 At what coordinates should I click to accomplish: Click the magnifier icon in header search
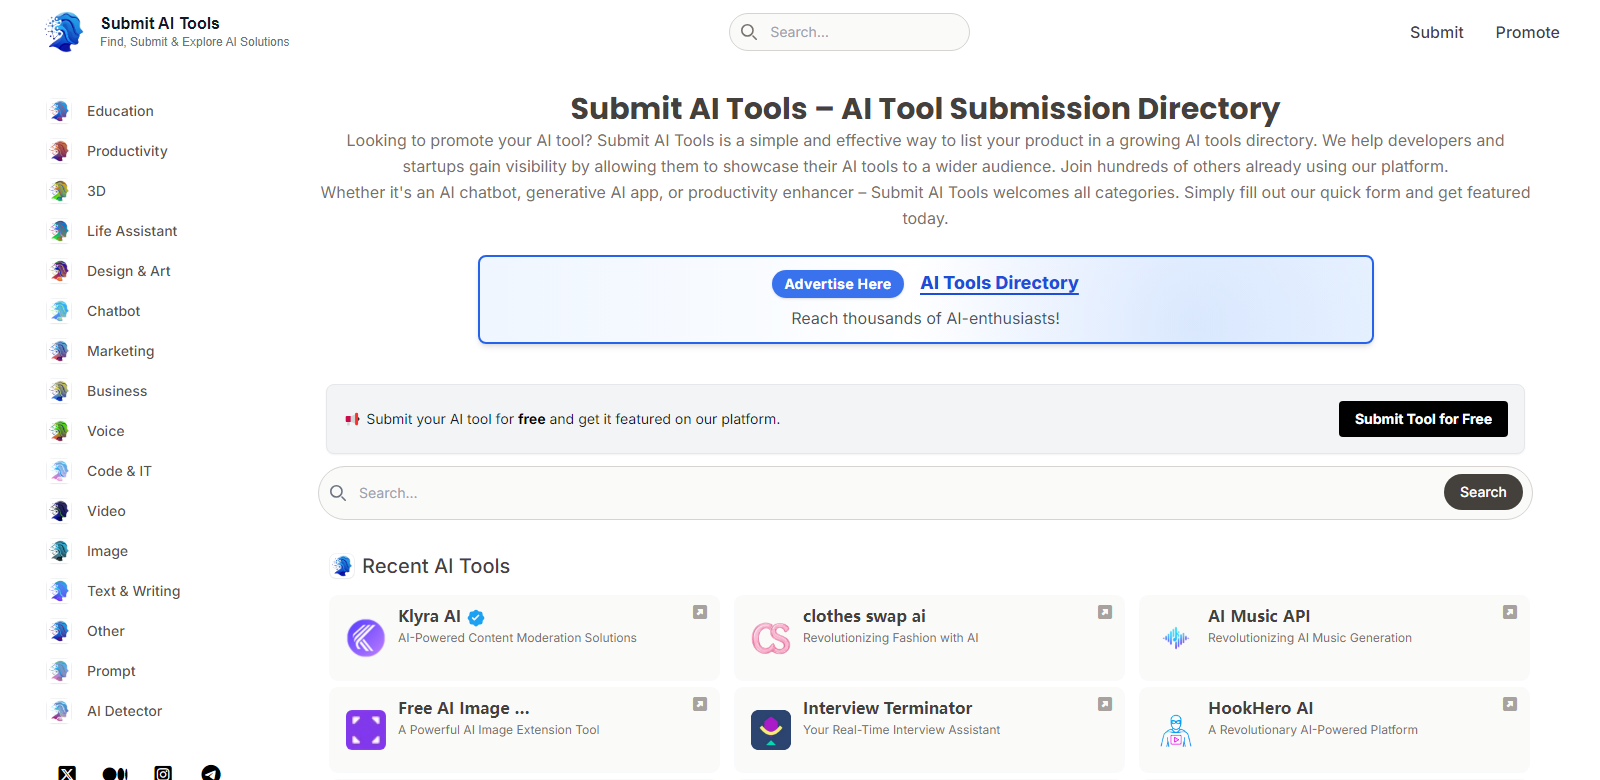[749, 32]
